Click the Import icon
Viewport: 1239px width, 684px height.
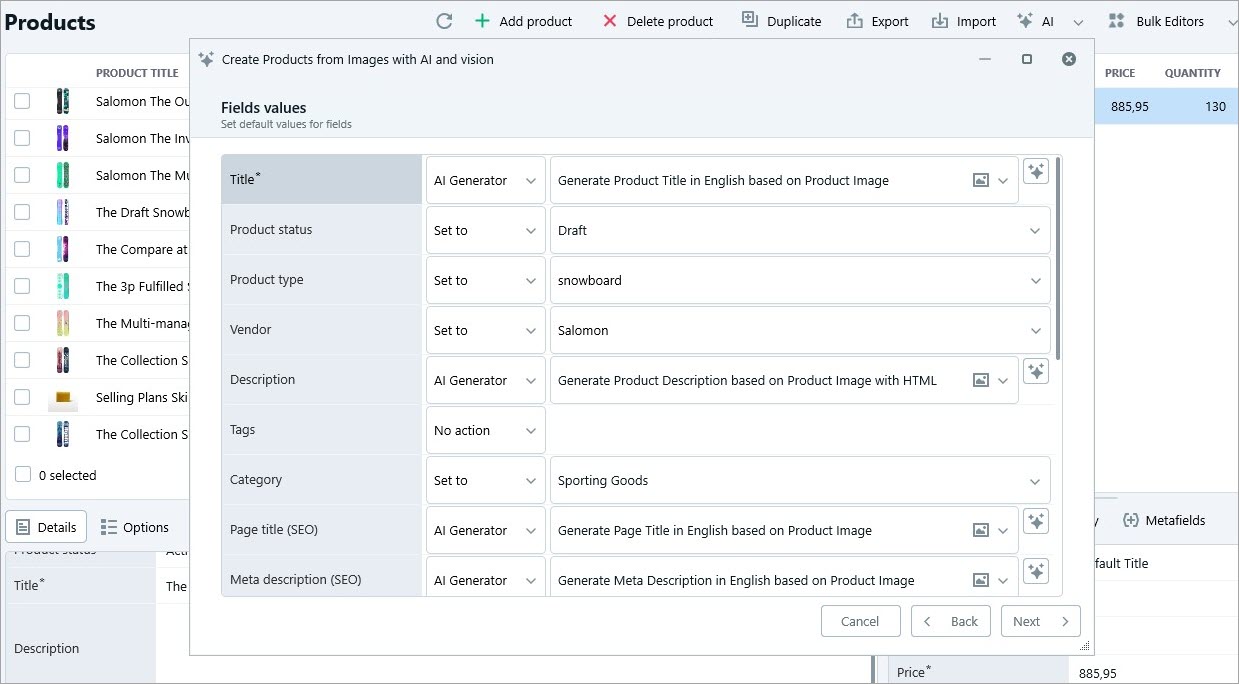(x=939, y=21)
